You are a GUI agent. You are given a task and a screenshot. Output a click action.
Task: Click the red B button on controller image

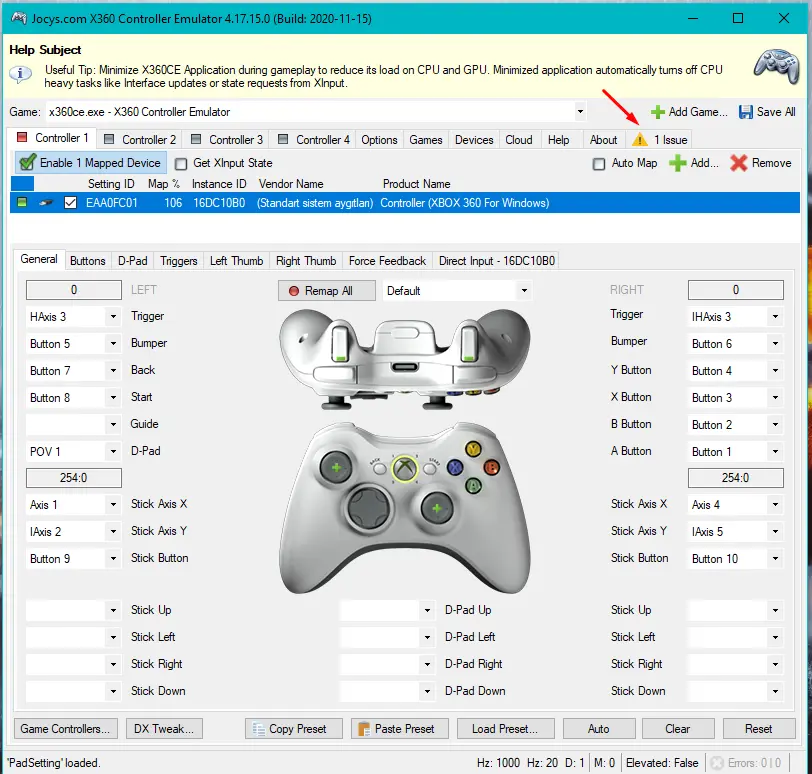(491, 468)
